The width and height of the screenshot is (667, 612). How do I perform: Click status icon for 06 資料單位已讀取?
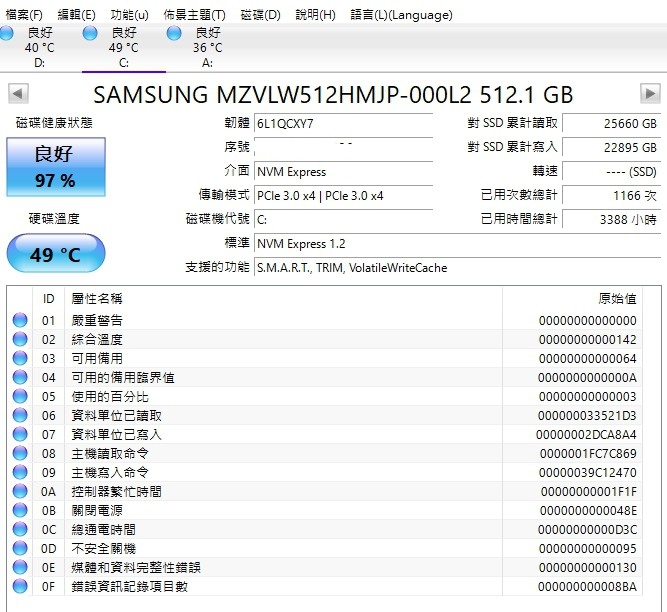(x=20, y=415)
